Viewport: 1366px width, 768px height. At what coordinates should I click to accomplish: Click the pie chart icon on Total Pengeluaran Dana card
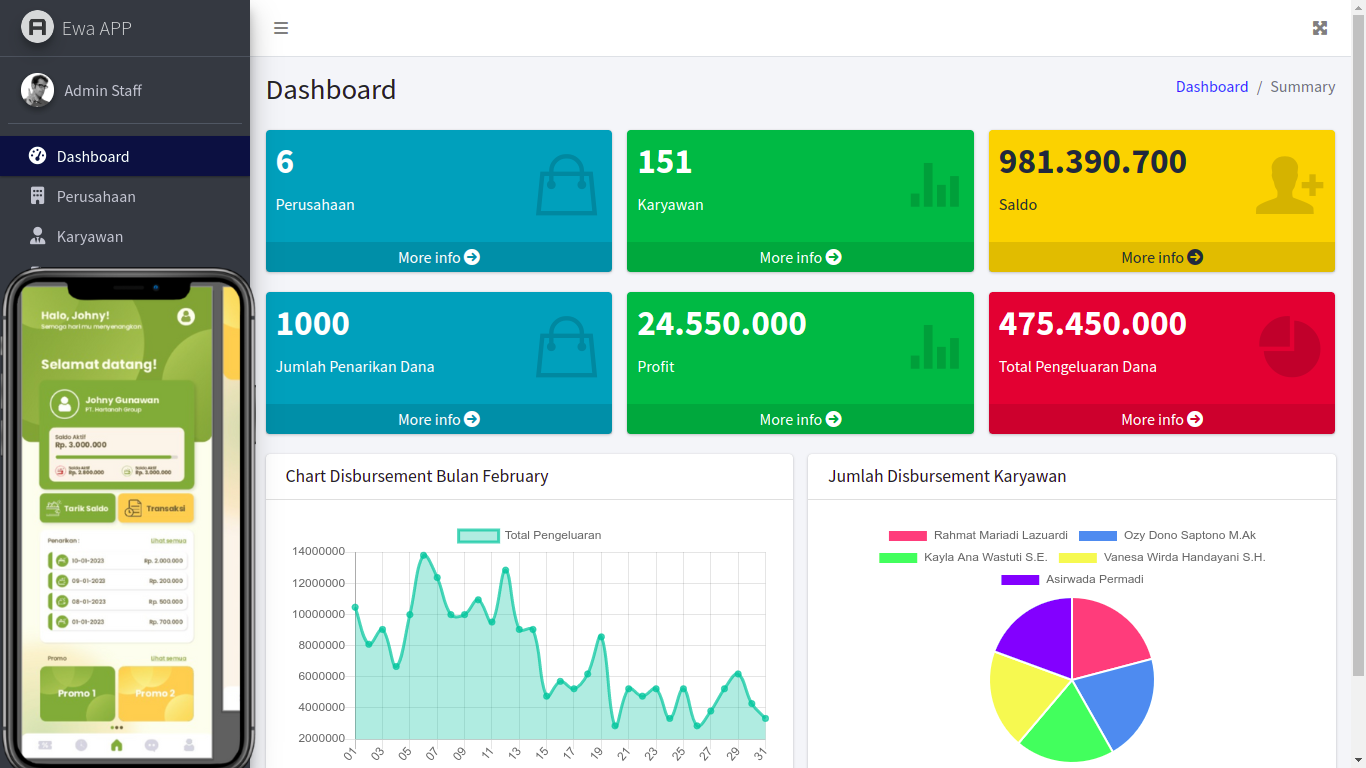click(1289, 347)
